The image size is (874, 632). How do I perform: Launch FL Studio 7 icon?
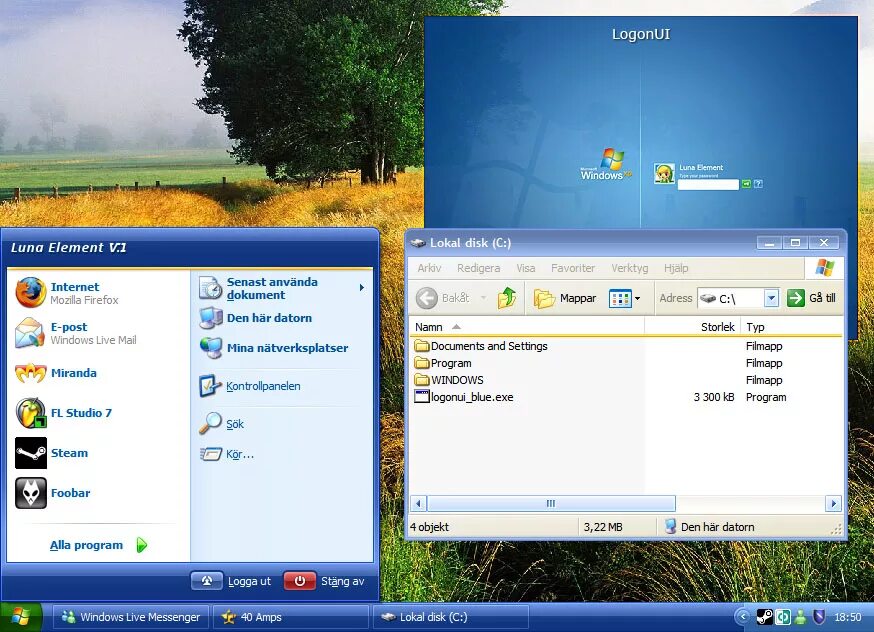click(x=30, y=413)
